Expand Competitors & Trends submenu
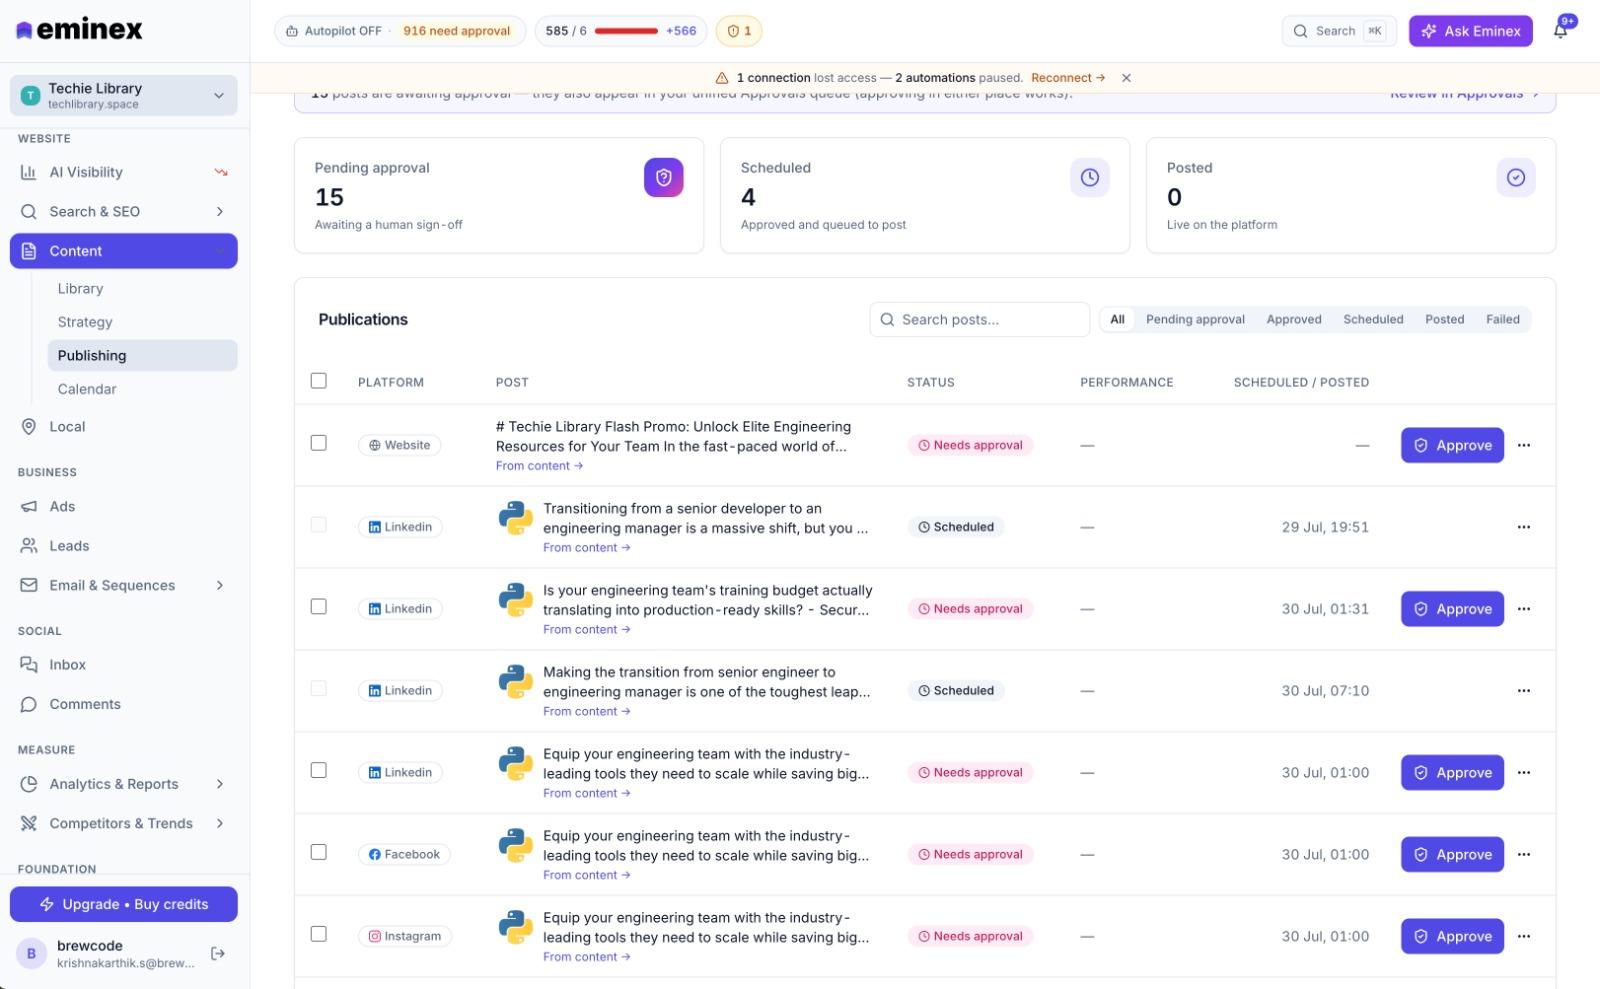Screen dimensions: 1600x989 pos(220,823)
